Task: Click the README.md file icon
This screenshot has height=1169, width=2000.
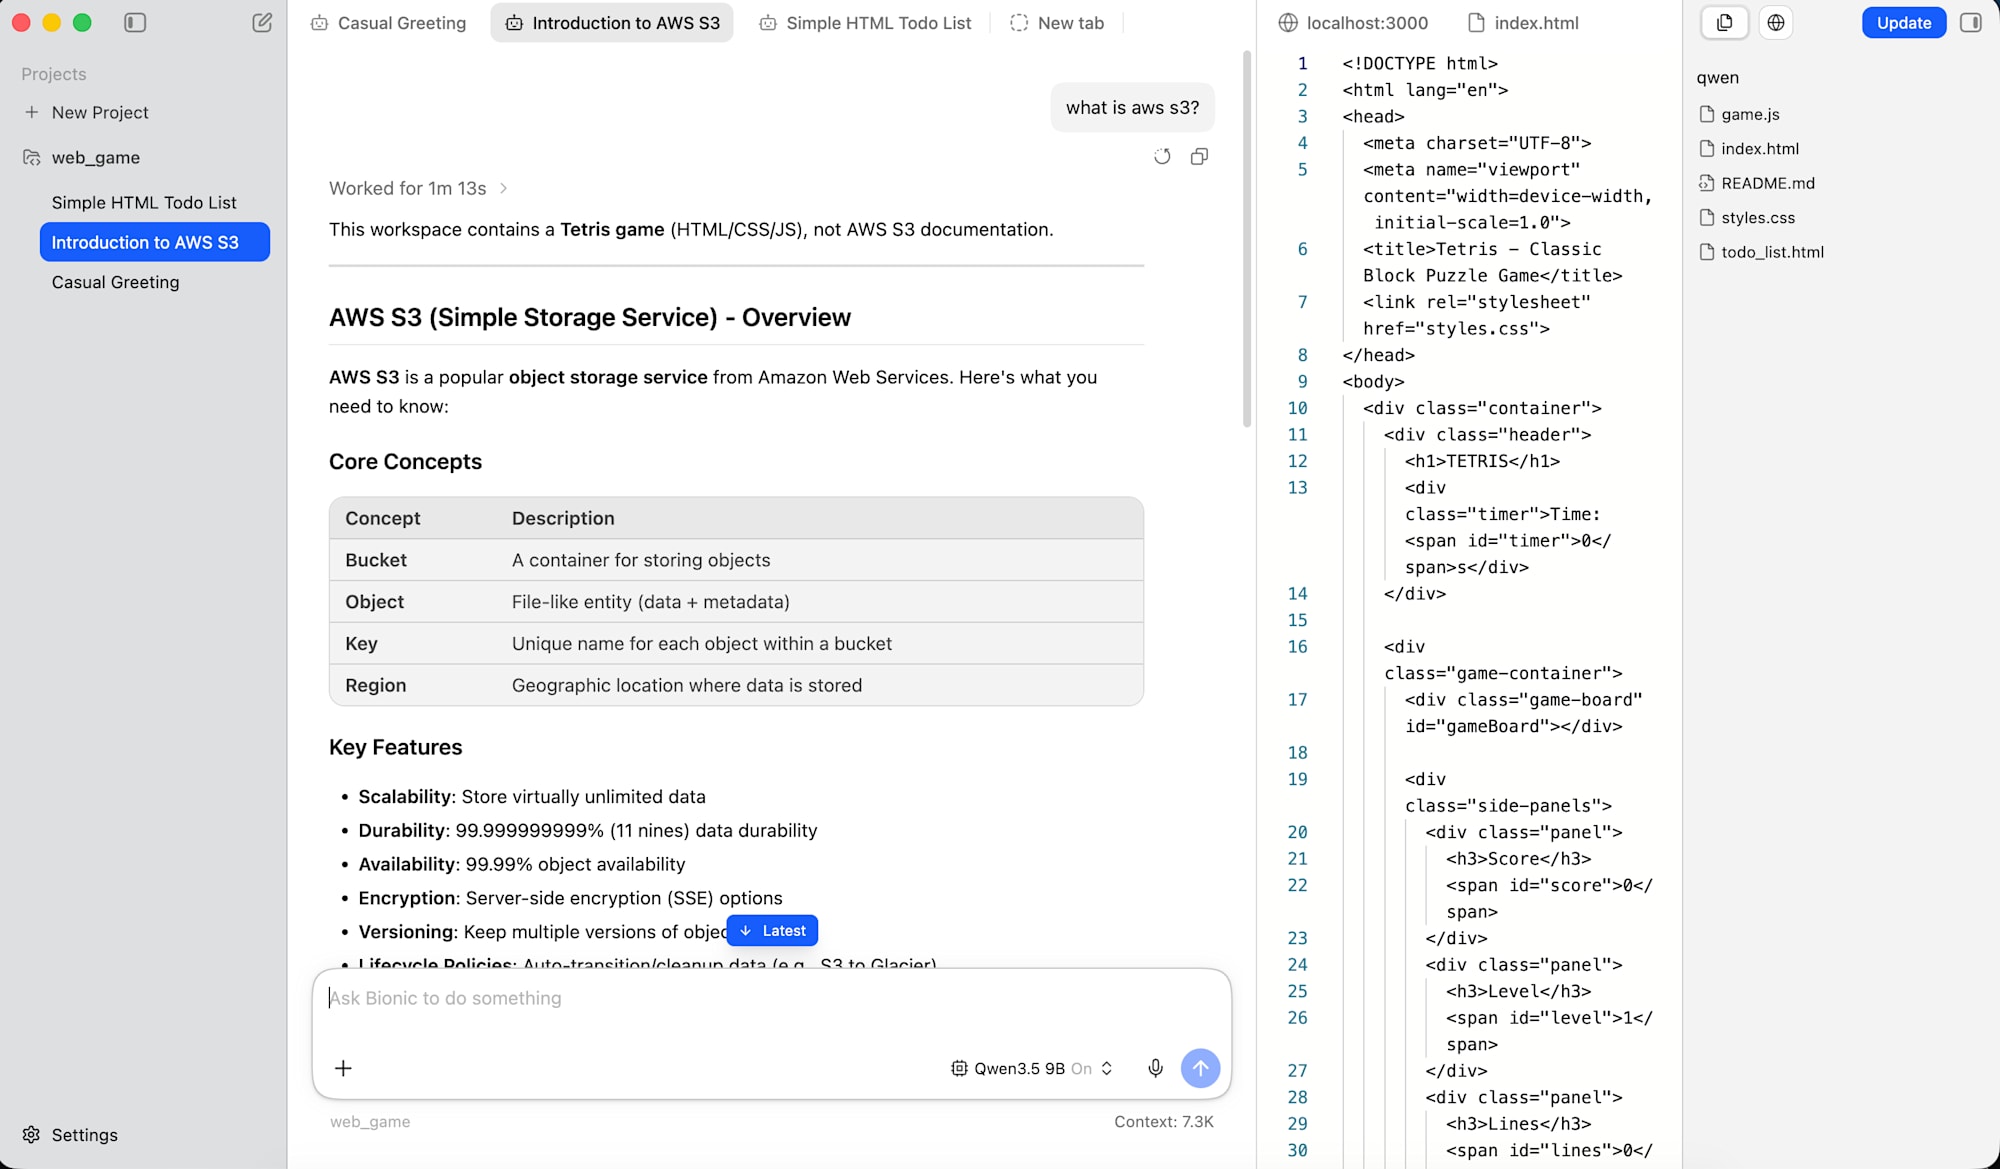Action: point(1707,183)
